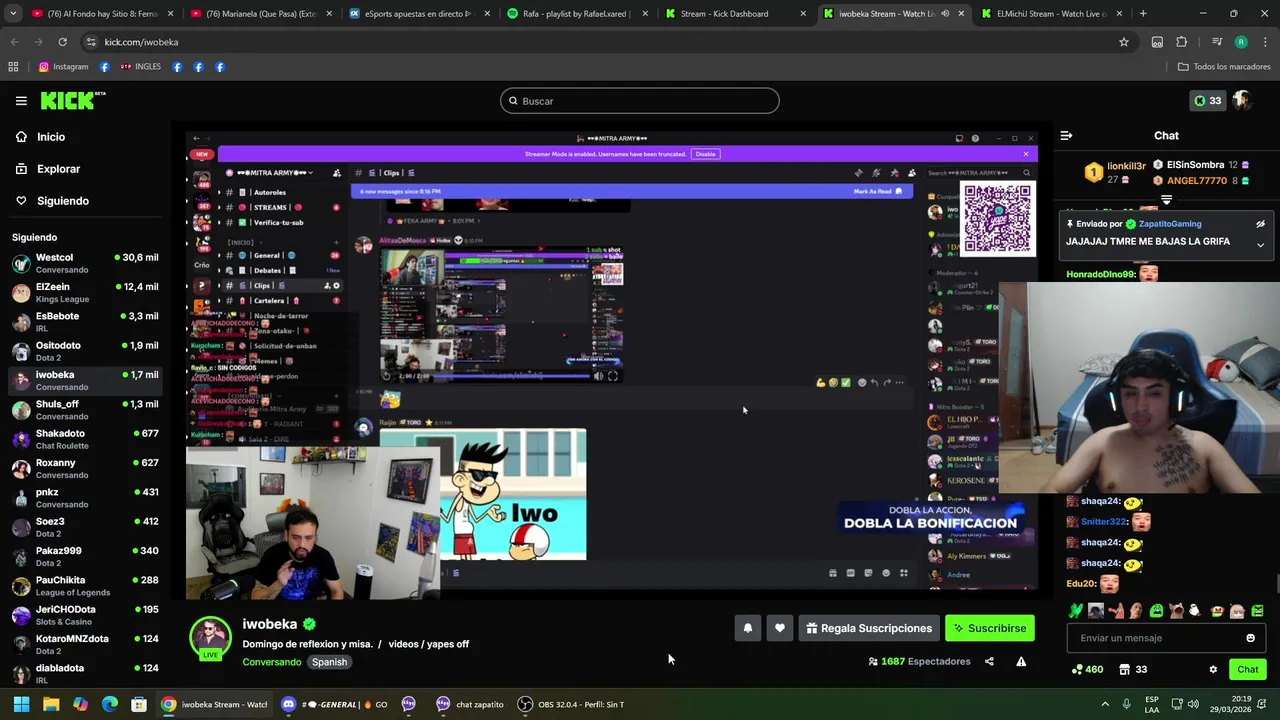
Task: Open new browser tab with plus
Action: [1143, 14]
